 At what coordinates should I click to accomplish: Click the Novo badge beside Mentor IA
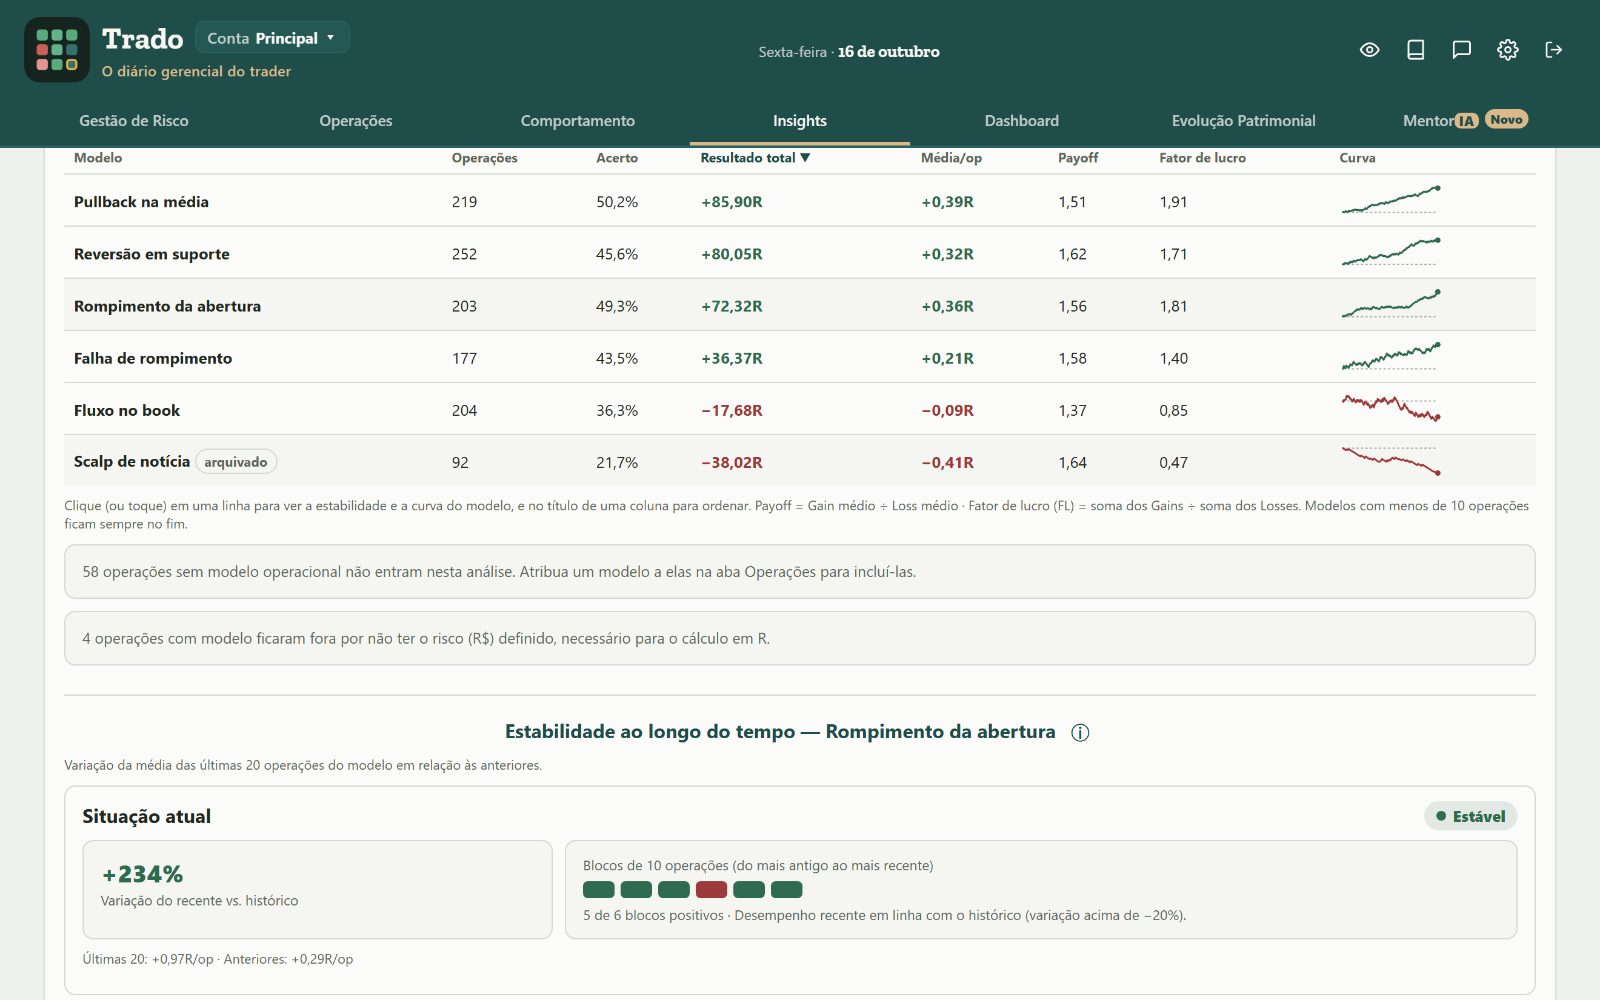[1506, 119]
